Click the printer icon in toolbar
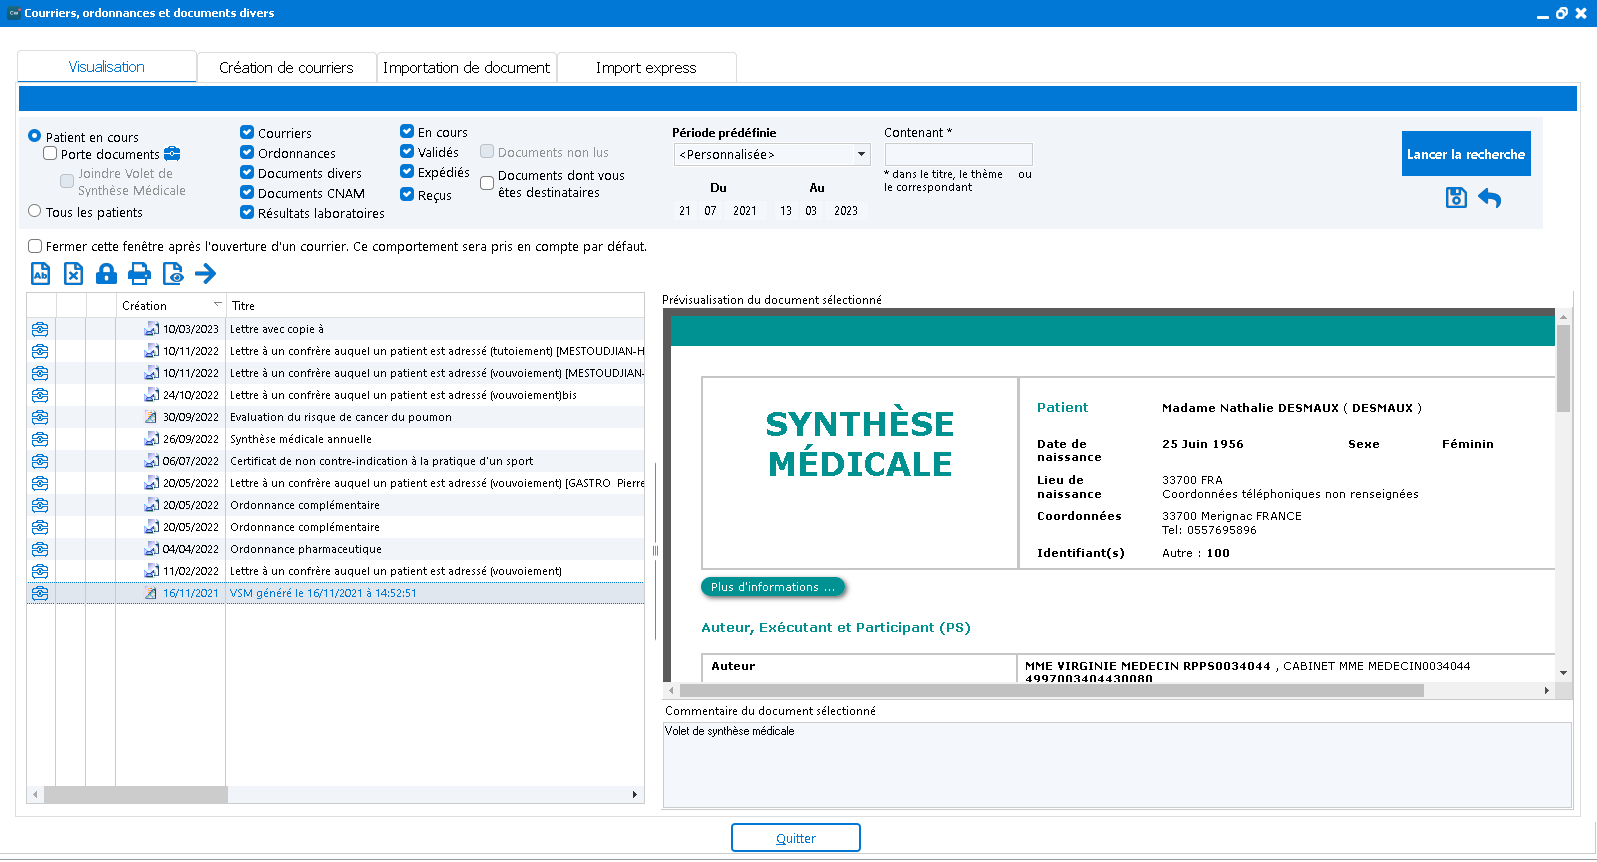The width and height of the screenshot is (1597, 862). tap(139, 274)
